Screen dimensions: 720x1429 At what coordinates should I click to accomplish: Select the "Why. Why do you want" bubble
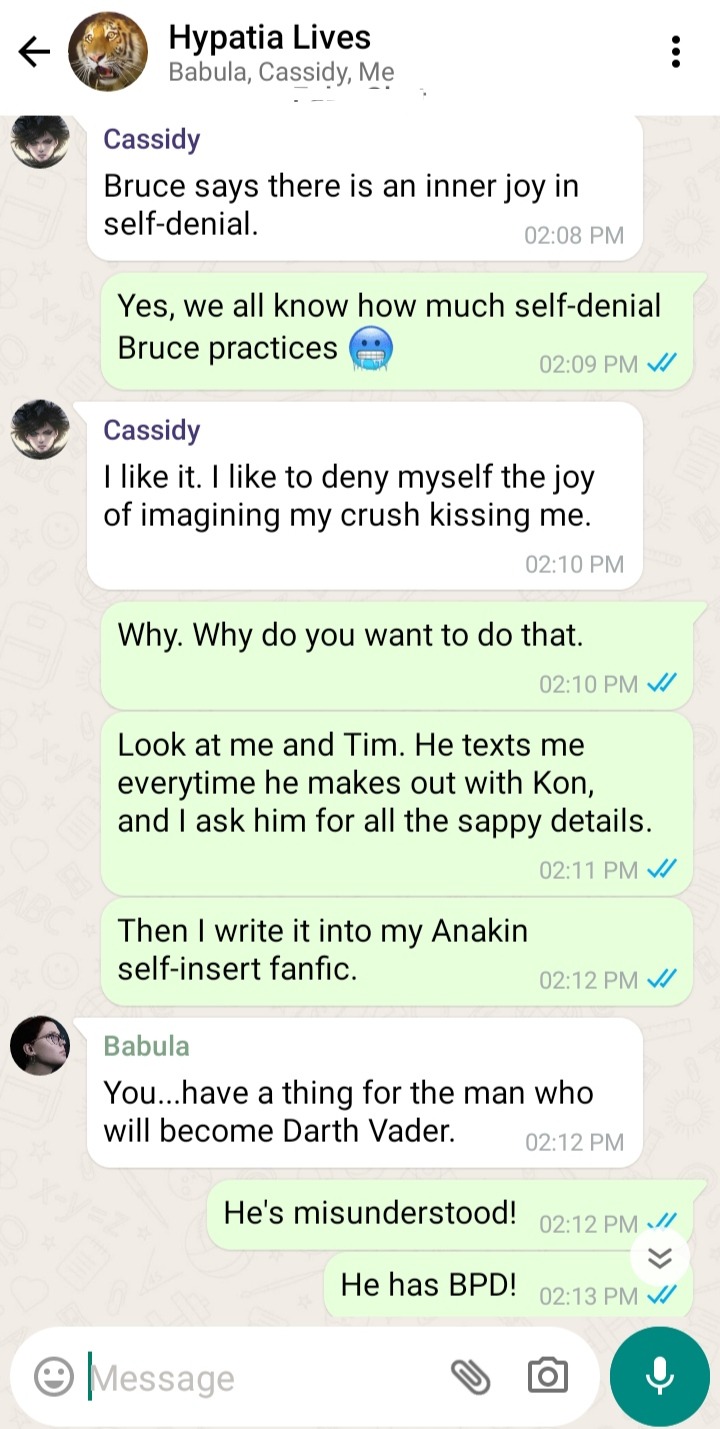(397, 656)
